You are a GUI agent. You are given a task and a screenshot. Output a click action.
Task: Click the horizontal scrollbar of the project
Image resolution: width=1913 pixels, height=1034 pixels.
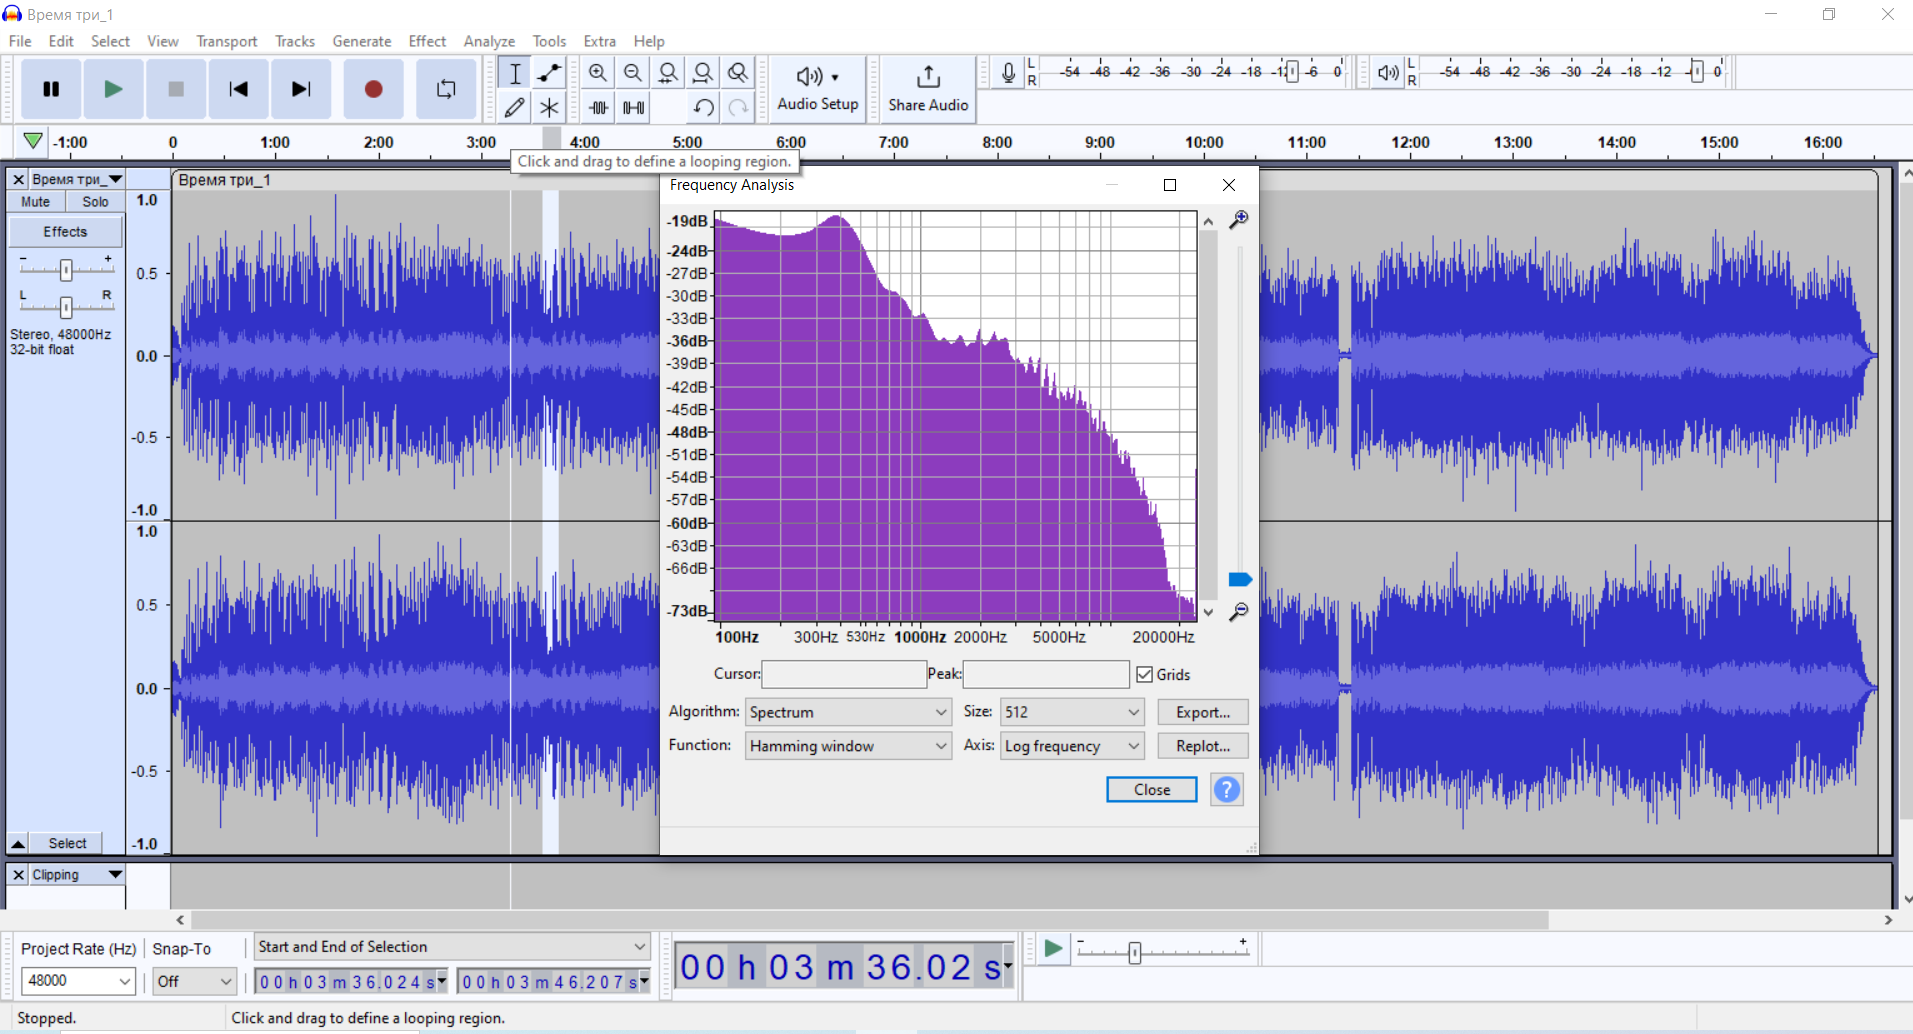870,920
